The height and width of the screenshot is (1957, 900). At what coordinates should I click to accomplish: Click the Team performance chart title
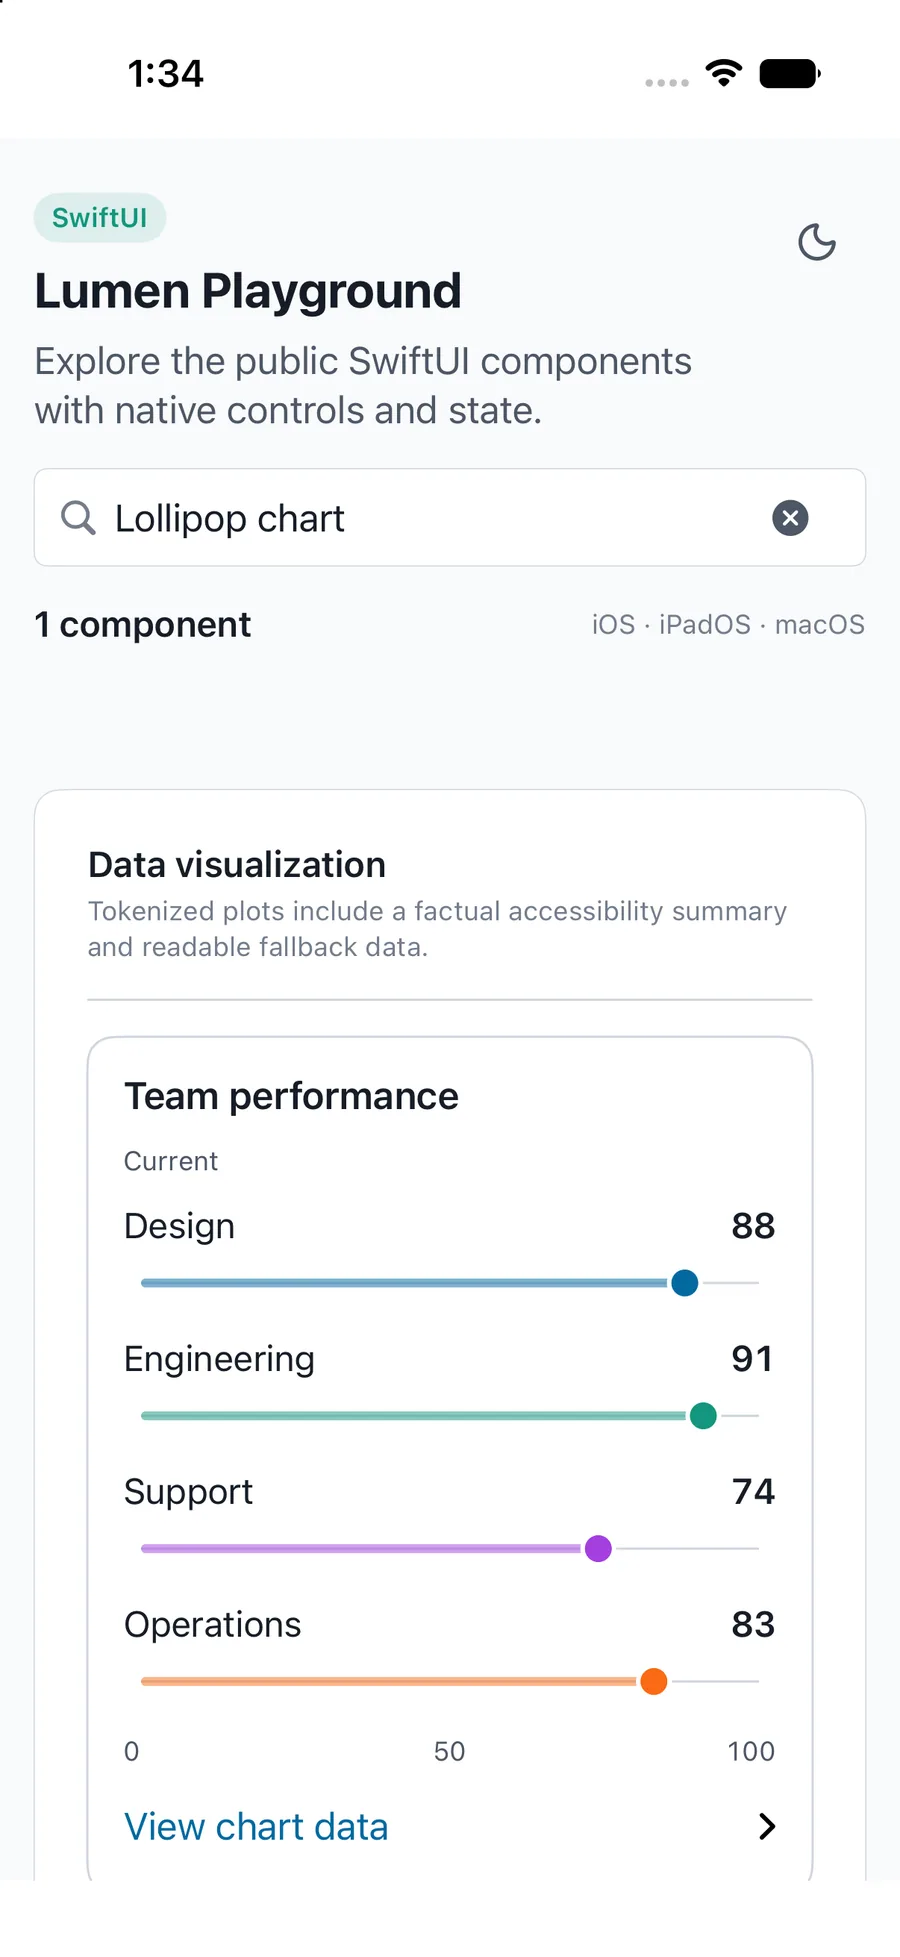(291, 1097)
